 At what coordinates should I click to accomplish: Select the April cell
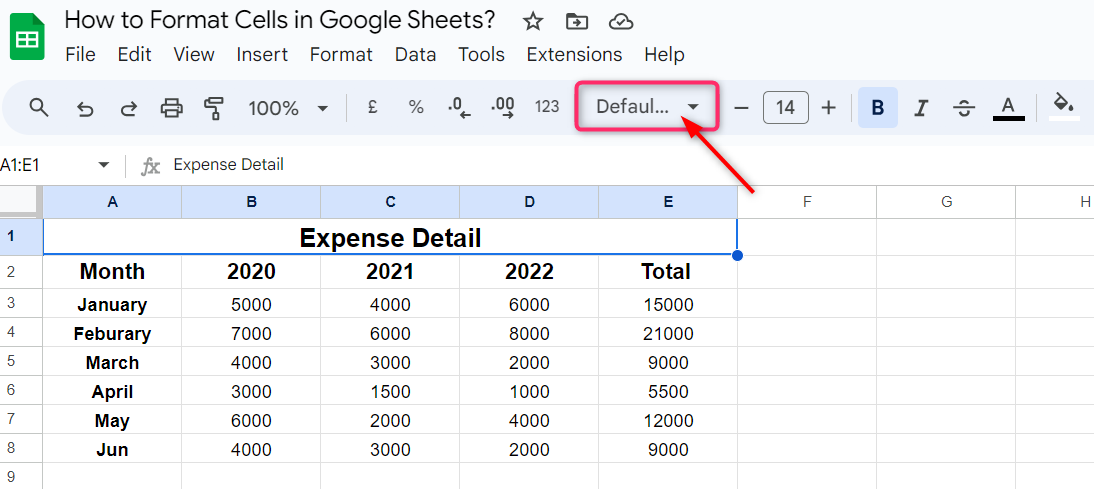pos(112,391)
